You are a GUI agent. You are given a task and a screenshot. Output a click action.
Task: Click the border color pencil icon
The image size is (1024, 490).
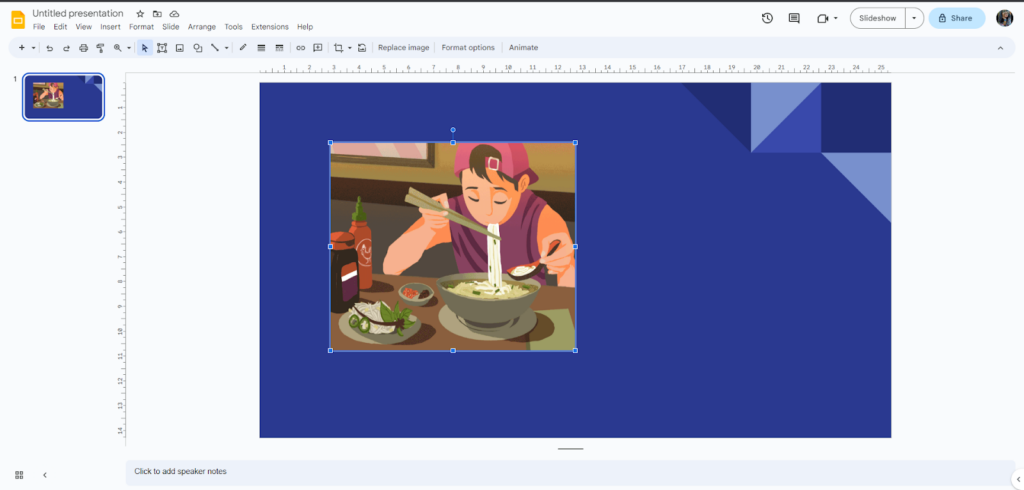[243, 48]
